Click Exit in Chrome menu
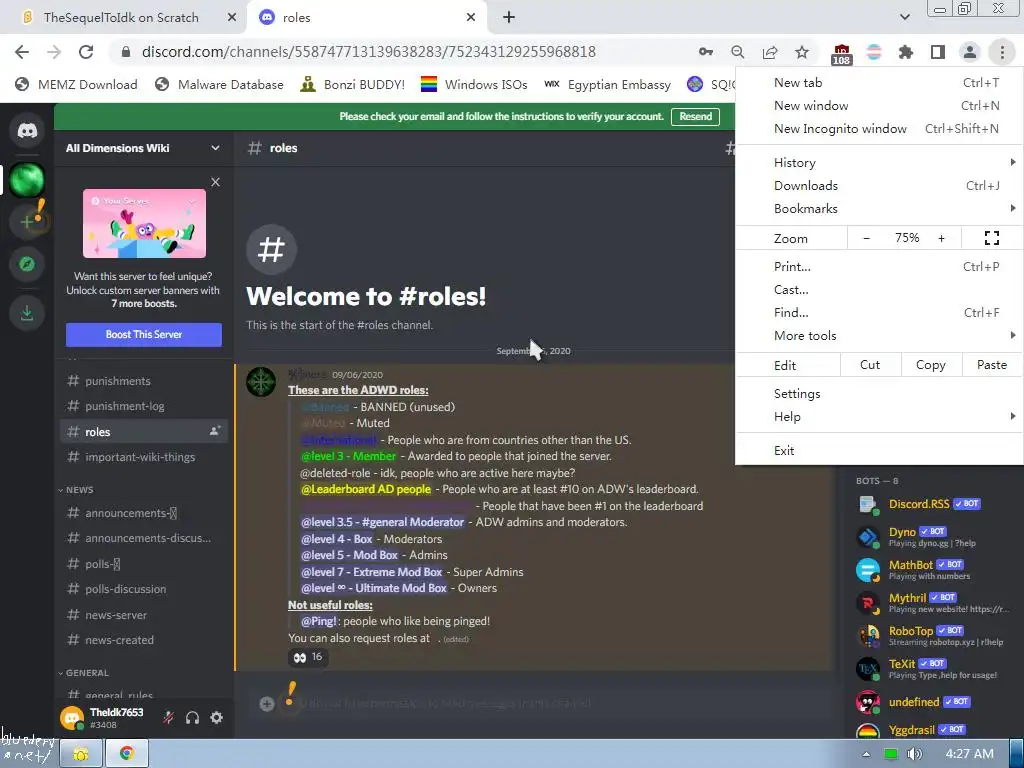Image resolution: width=1024 pixels, height=768 pixels. 879,451
